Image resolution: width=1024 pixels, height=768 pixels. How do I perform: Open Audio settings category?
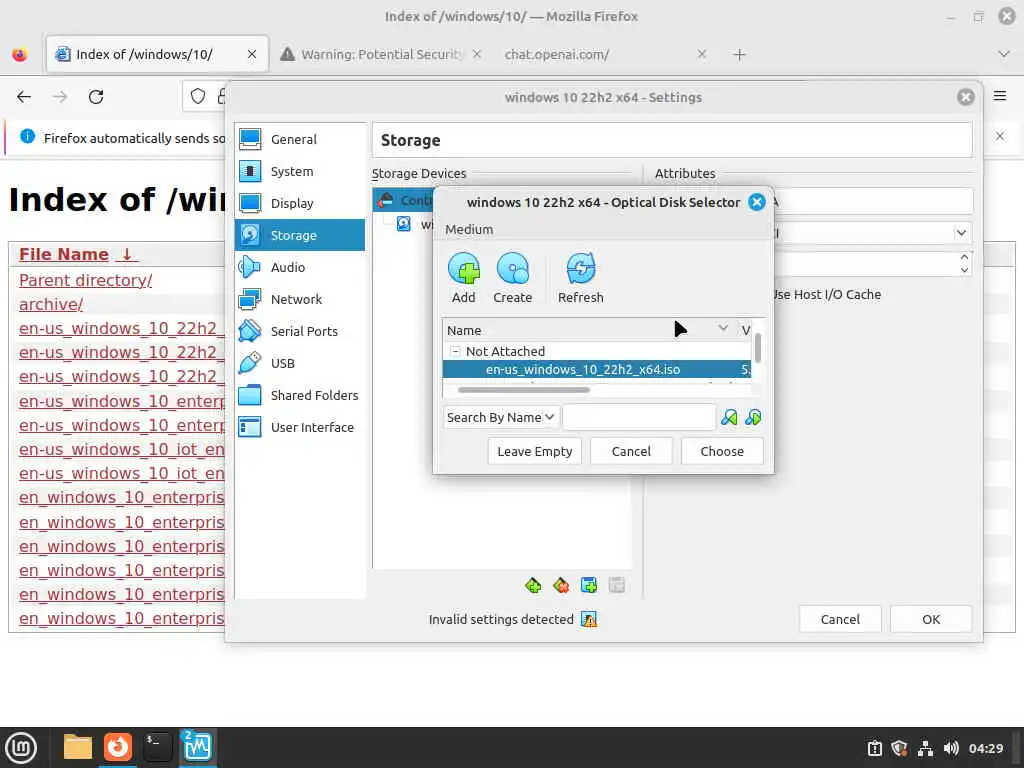pos(300,267)
